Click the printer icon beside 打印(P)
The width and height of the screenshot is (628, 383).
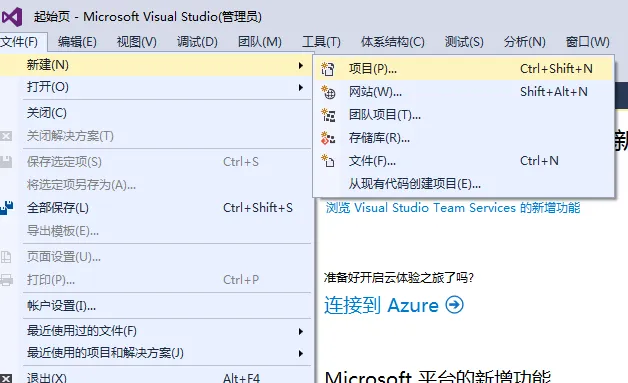coord(6,280)
